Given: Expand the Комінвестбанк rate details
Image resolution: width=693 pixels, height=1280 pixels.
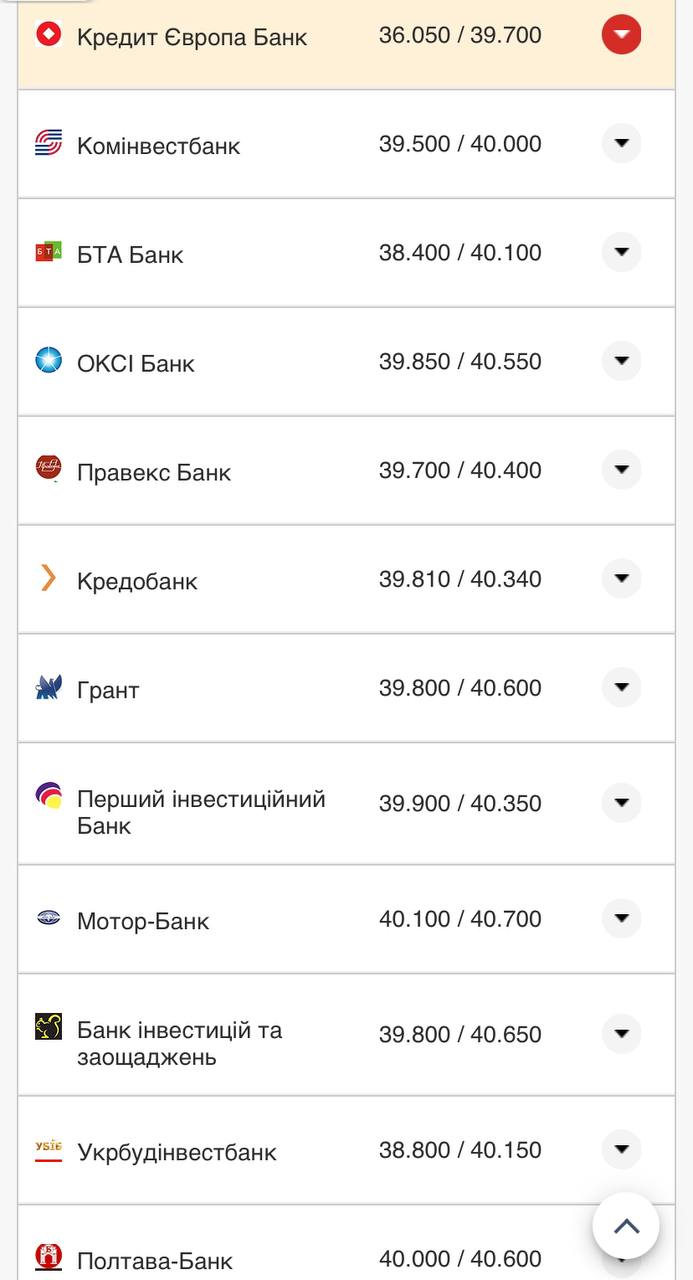Looking at the screenshot, I should (621, 144).
